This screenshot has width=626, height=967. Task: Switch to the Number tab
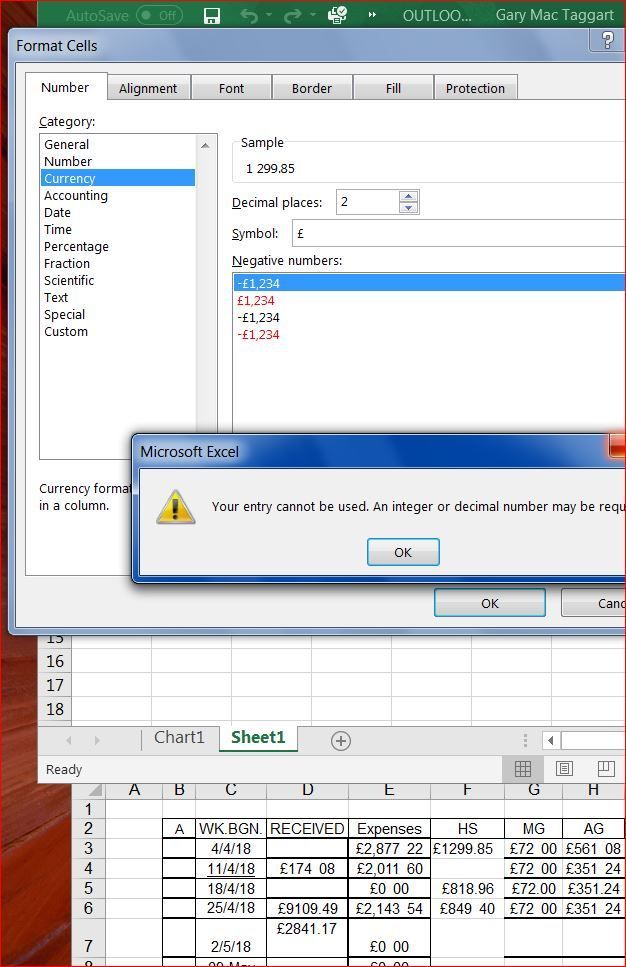65,88
